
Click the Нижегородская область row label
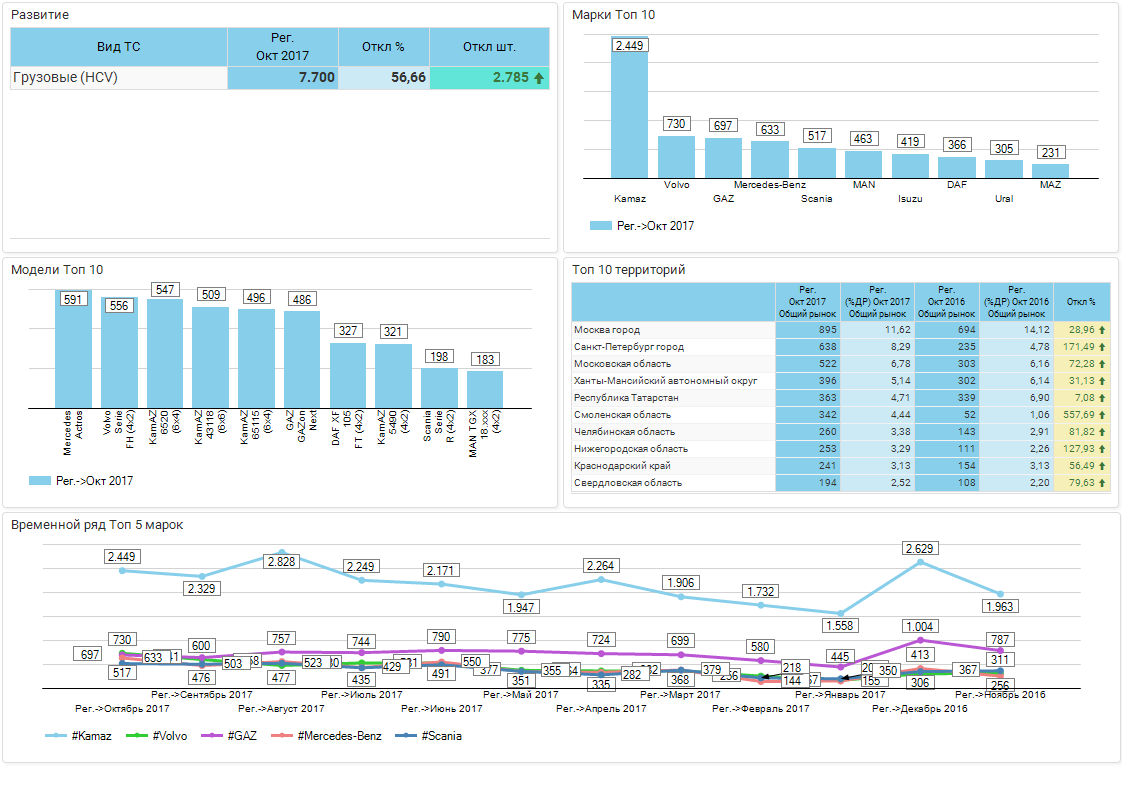(631, 449)
